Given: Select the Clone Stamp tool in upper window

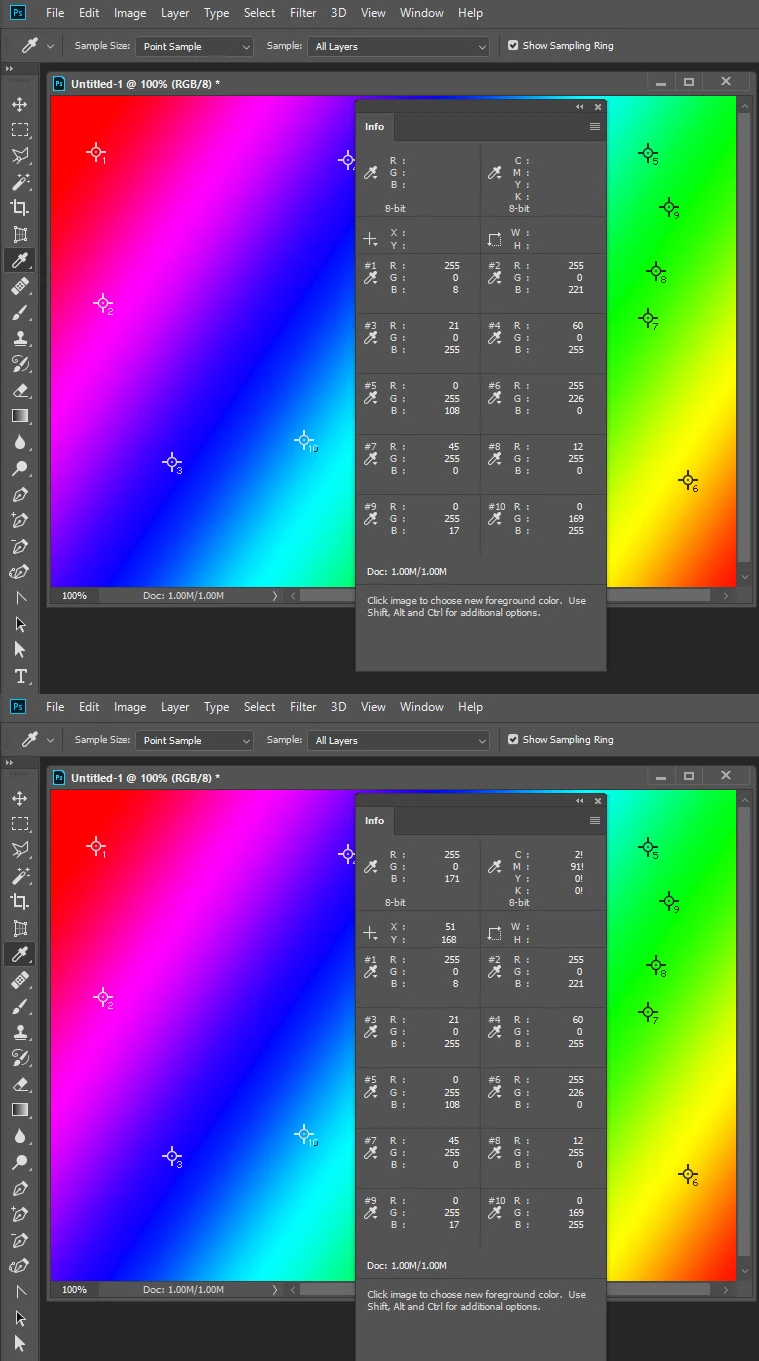Looking at the screenshot, I should coord(19,338).
